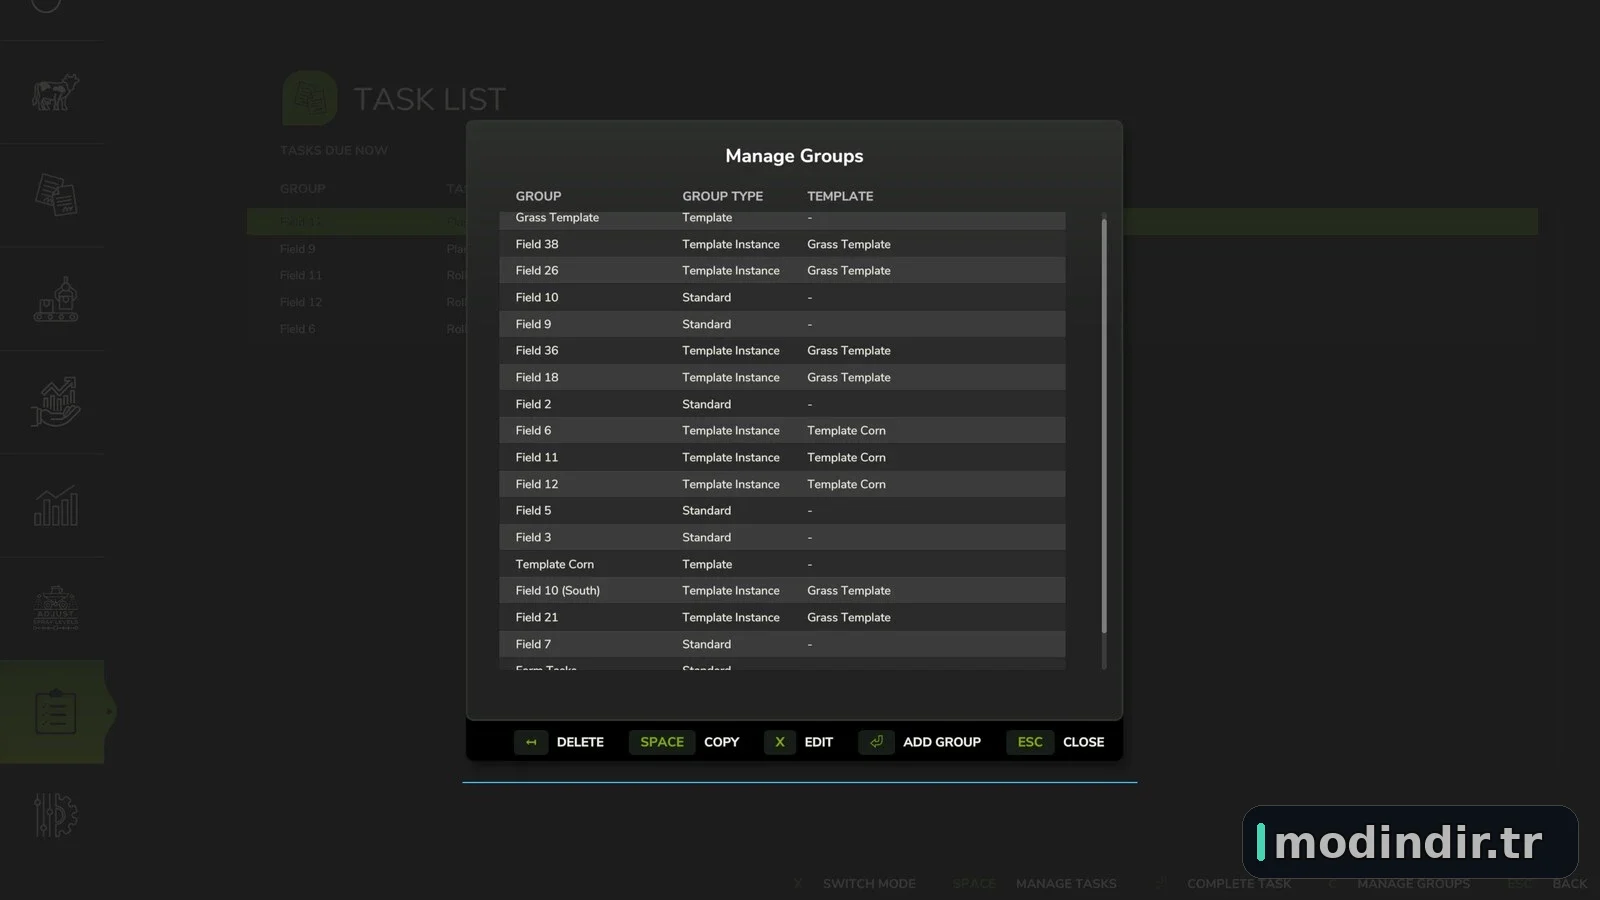Click the EDIT button in Manage Groups

(798, 742)
